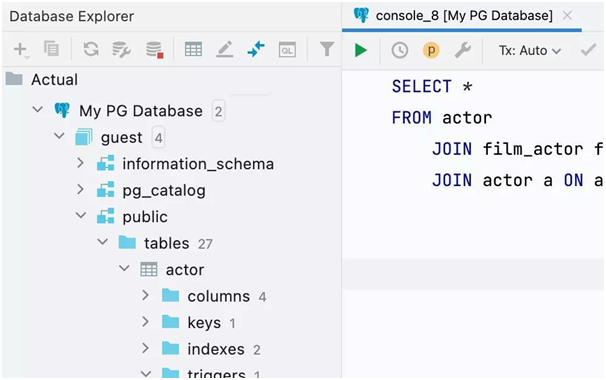Click the Commit checkmark icon
Viewport: 606px width, 380px height.
(x=588, y=50)
